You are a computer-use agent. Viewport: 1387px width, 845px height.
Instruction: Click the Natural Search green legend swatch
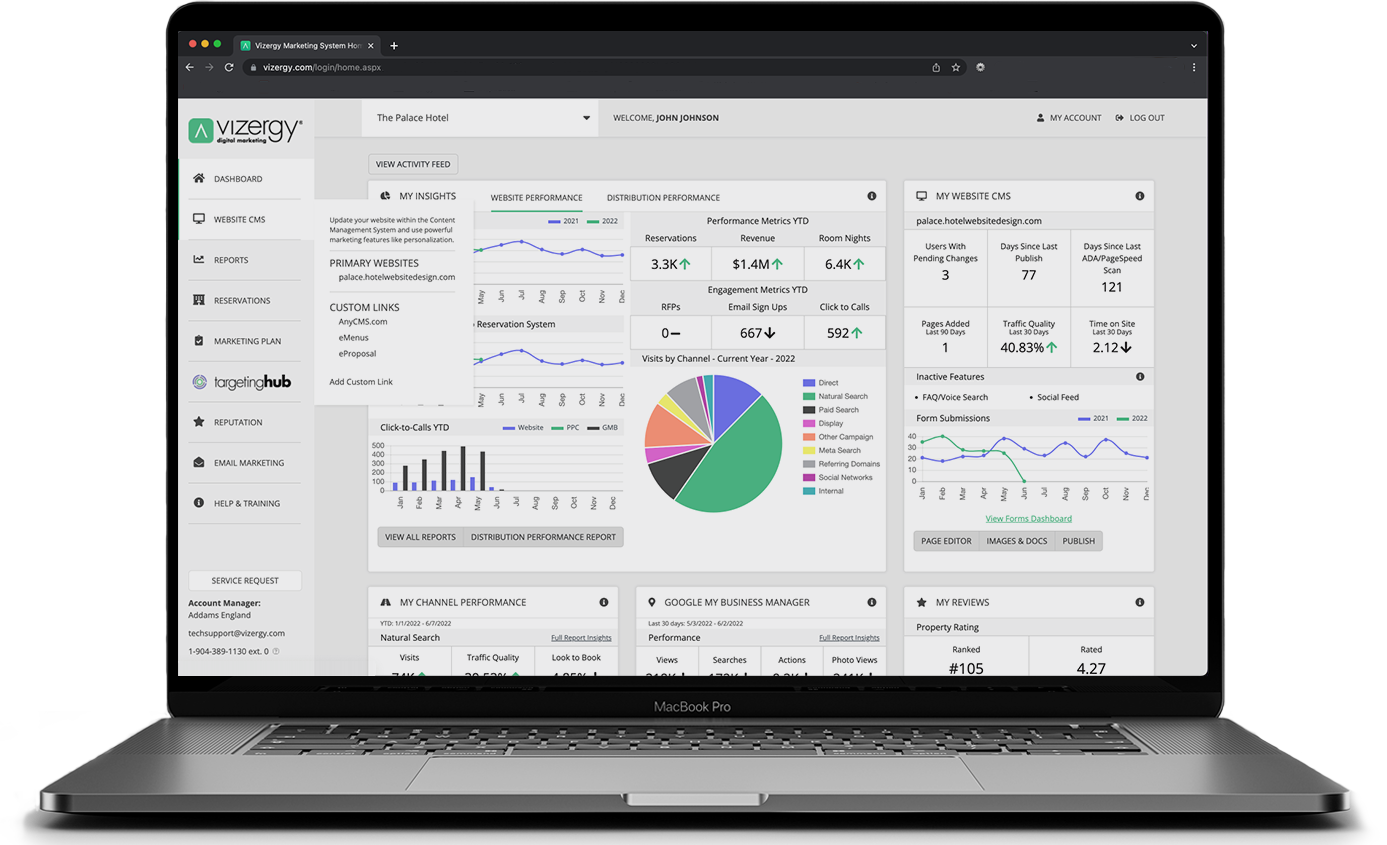809,397
